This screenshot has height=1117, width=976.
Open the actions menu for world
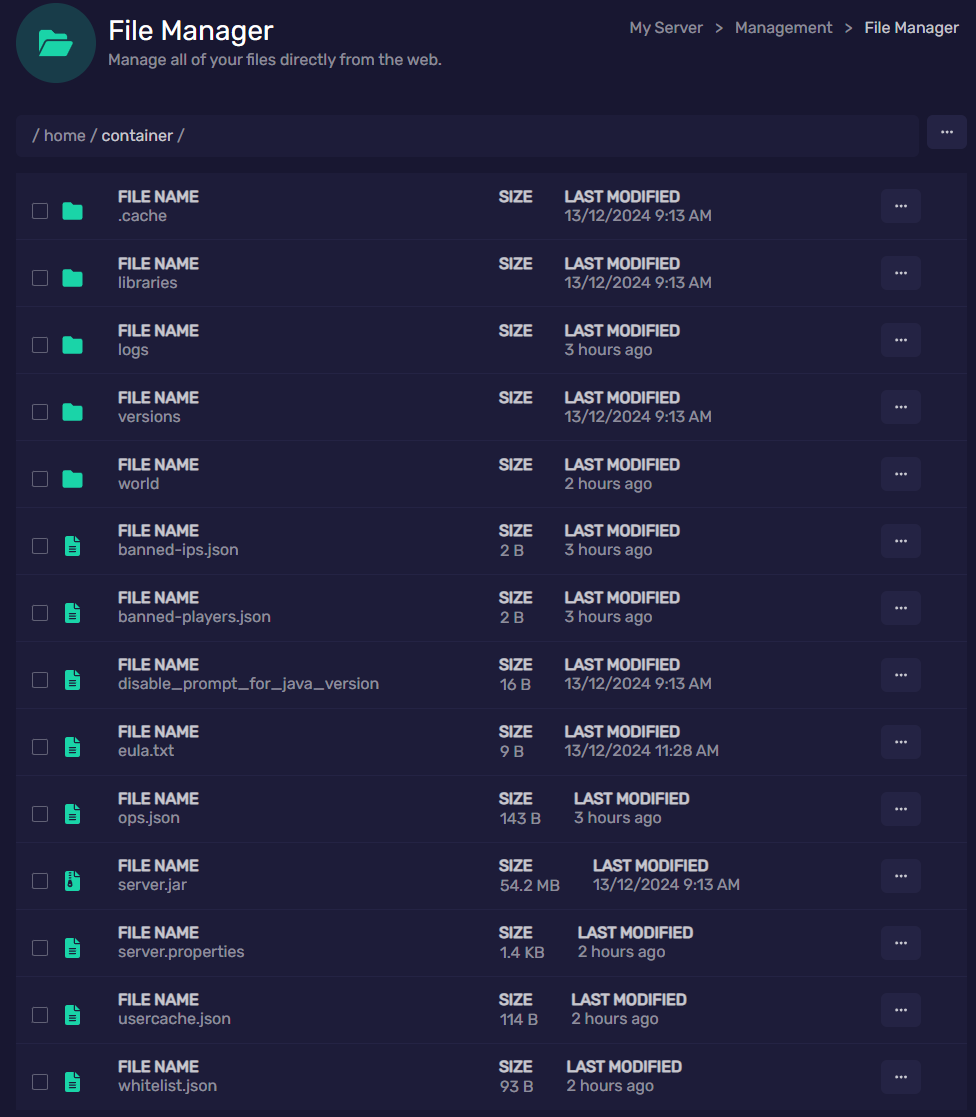900,474
